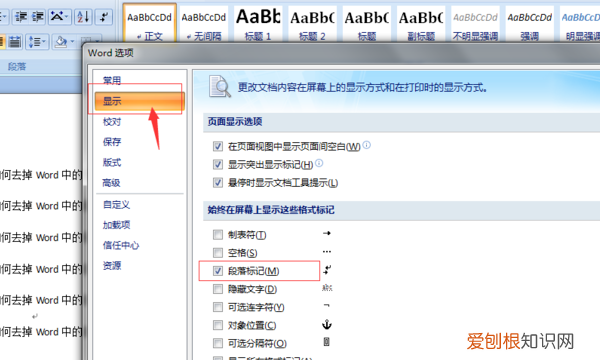The image size is (600, 360).
Task: Apply the 正文 style from gallery
Action: (x=150, y=24)
